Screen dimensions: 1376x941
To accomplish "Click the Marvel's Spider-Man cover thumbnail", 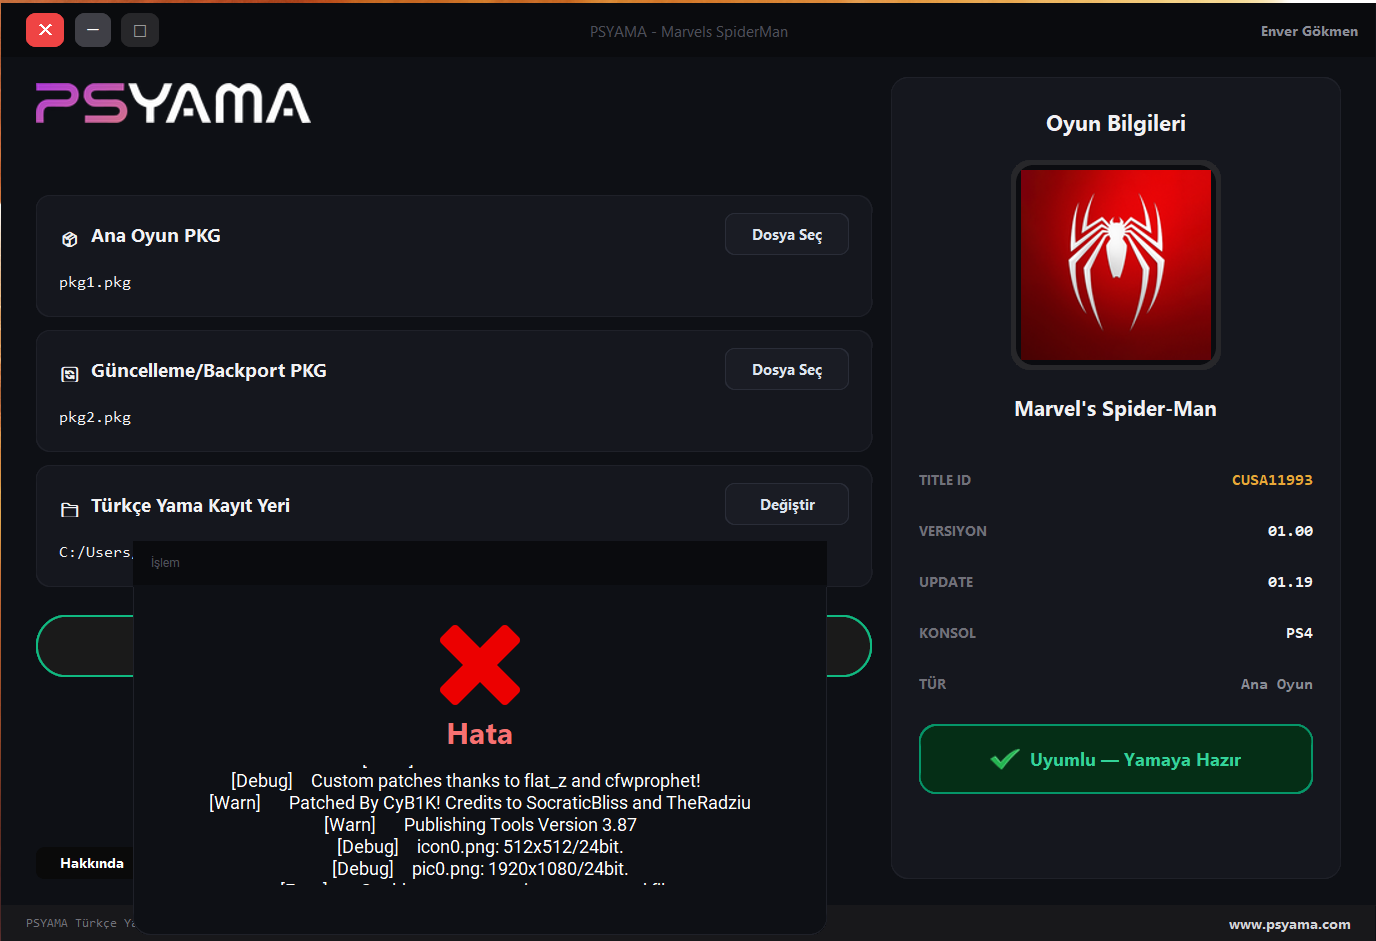I will (1116, 265).
